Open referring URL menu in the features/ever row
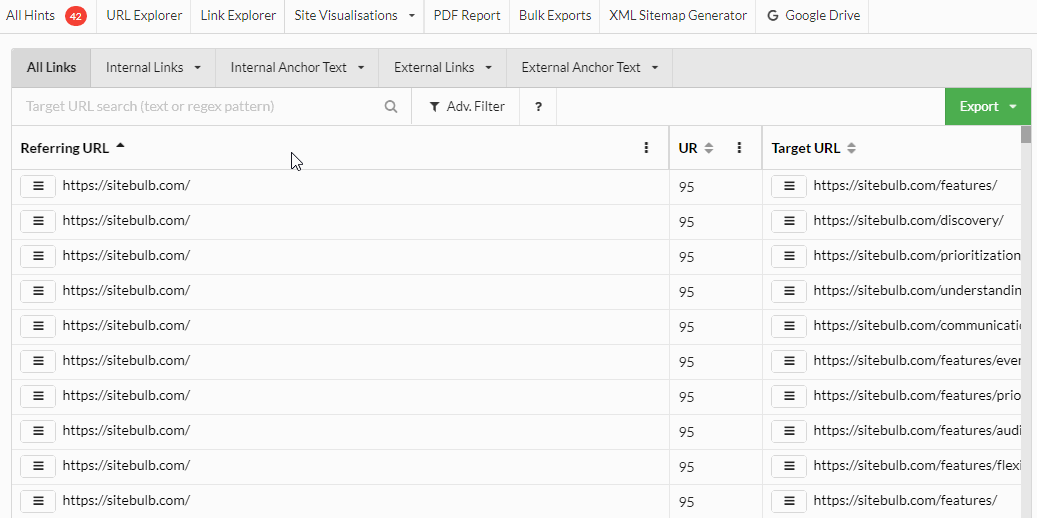 pyautogui.click(x=38, y=361)
